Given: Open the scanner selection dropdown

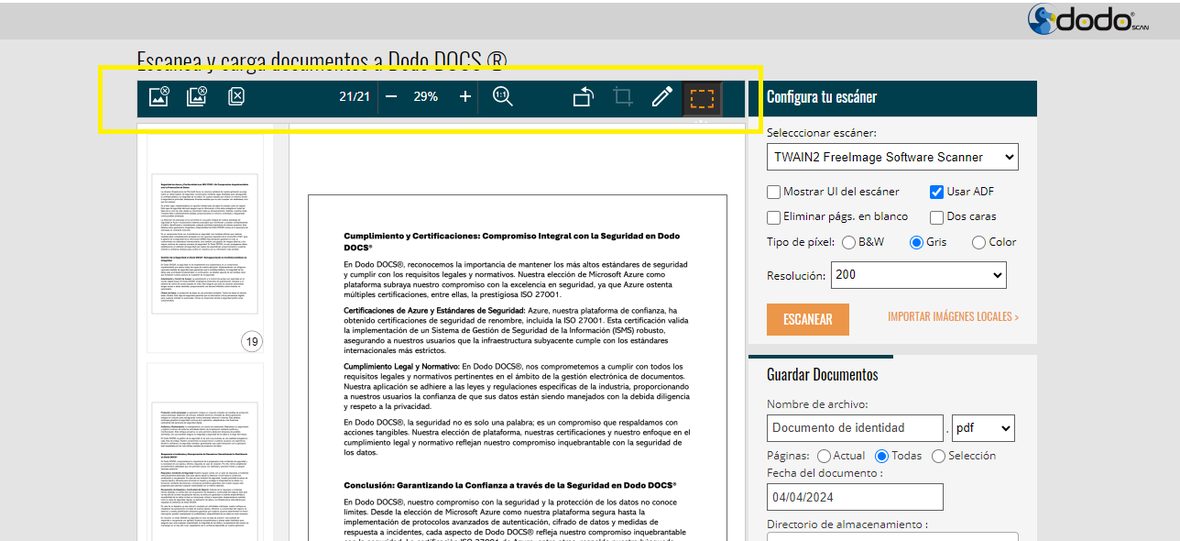Looking at the screenshot, I should pos(893,157).
